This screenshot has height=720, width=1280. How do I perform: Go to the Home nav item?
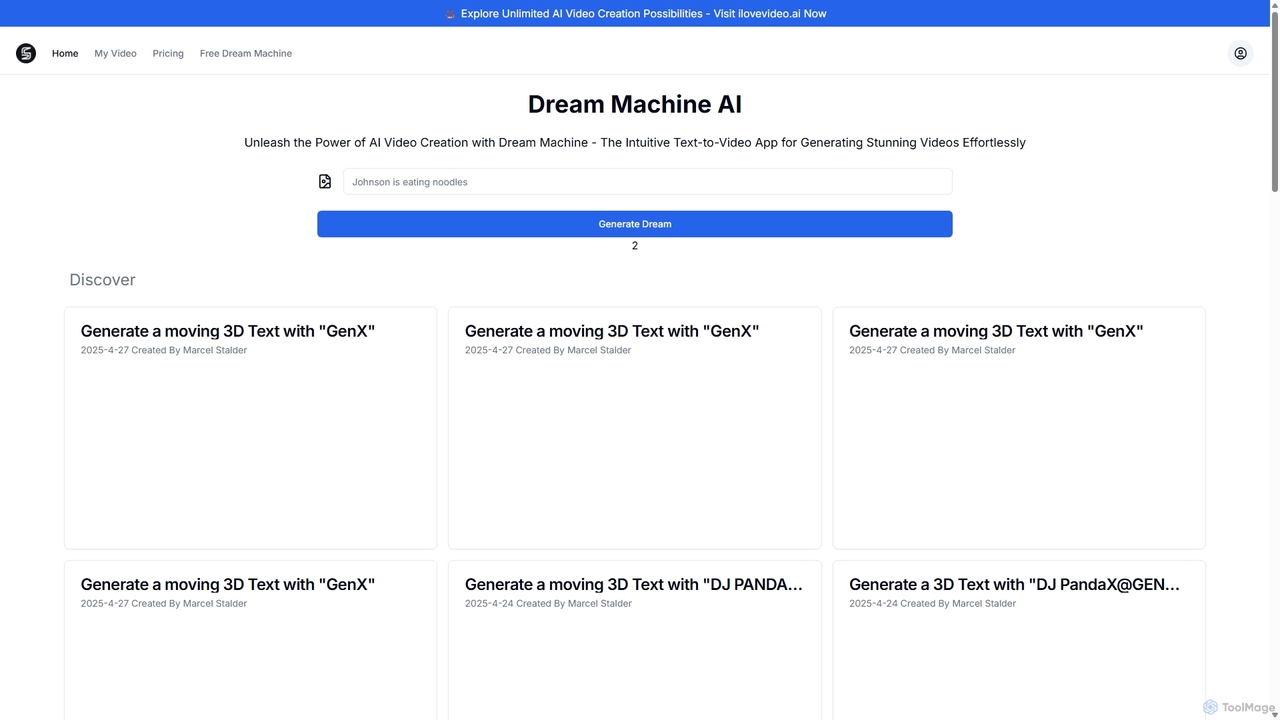point(65,53)
